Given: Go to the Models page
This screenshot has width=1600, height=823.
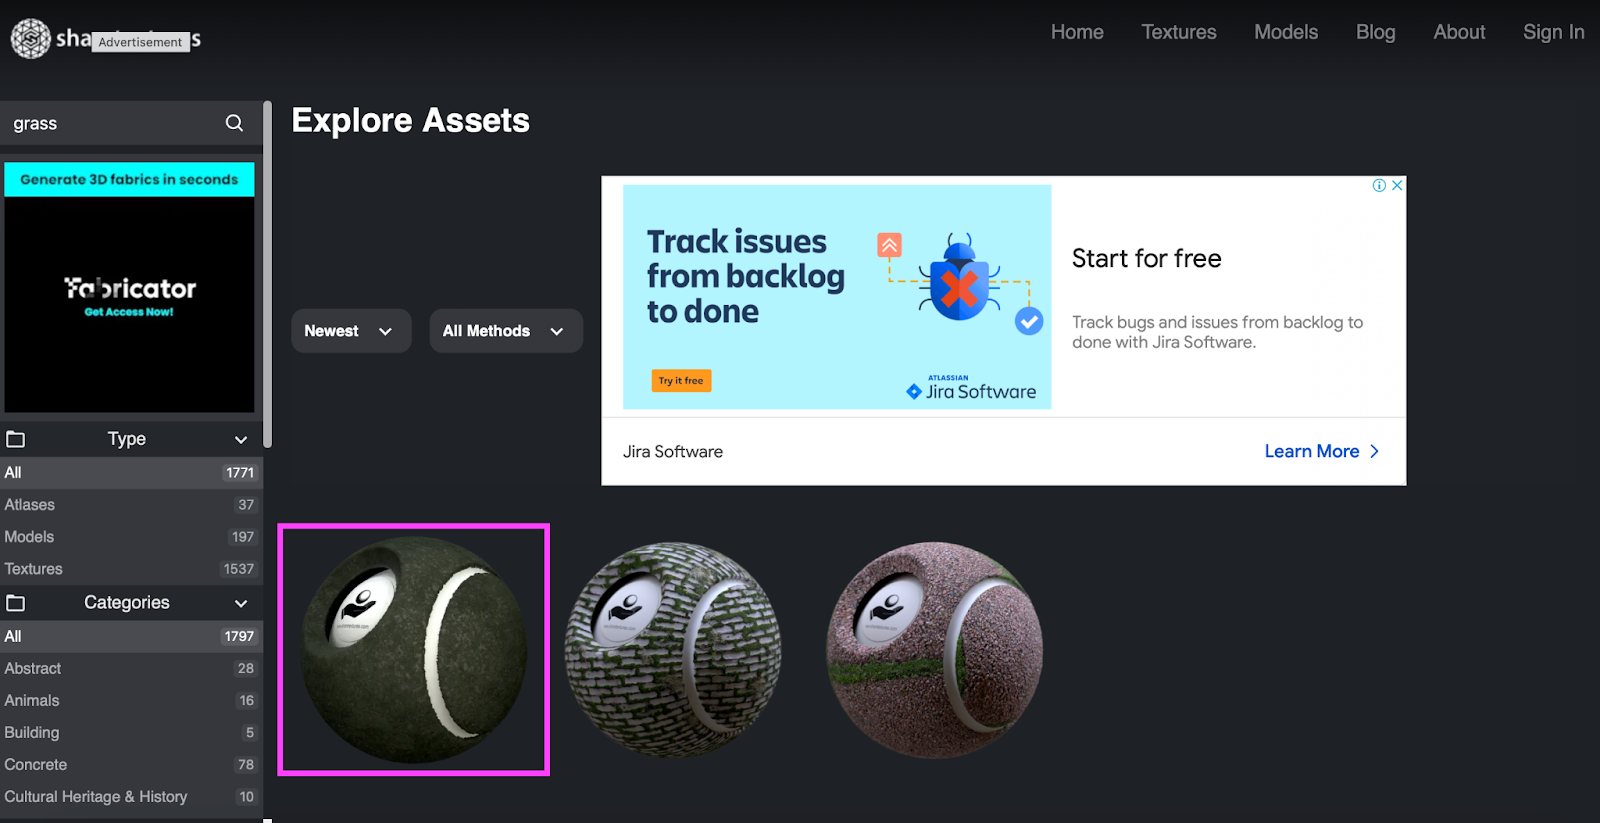Looking at the screenshot, I should tap(1286, 32).
